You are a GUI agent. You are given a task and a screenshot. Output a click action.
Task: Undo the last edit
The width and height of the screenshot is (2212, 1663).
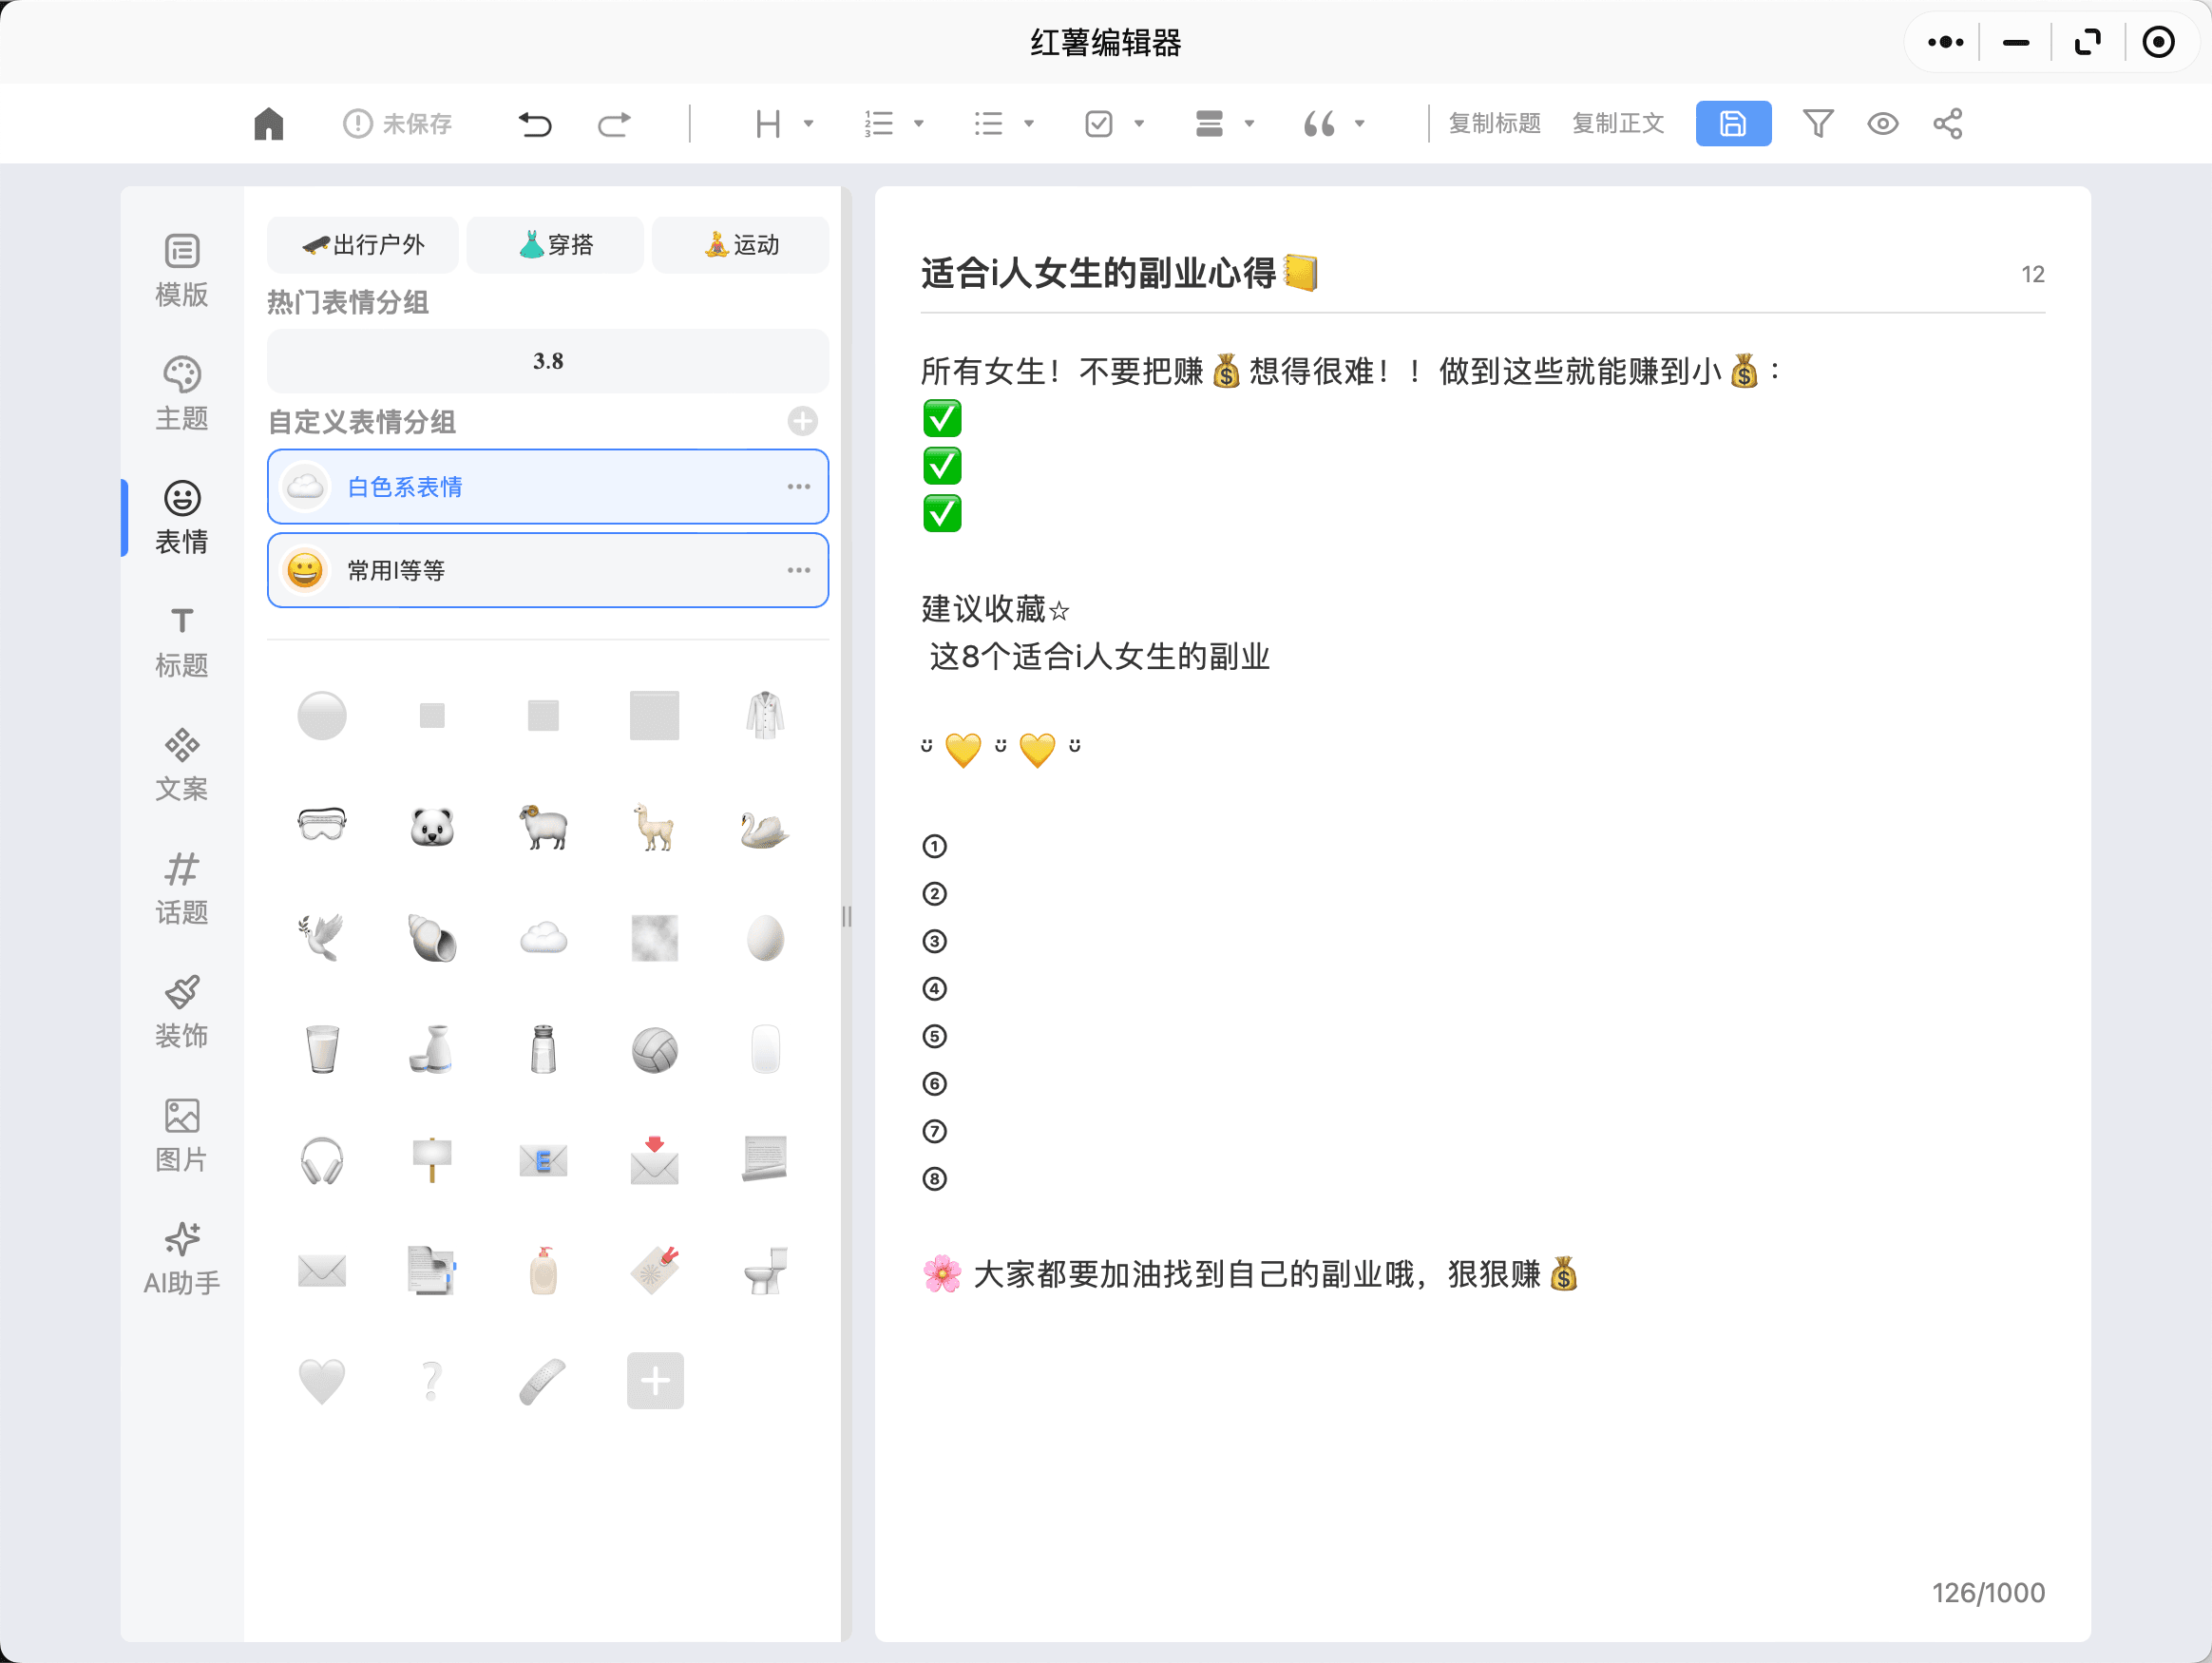[x=535, y=123]
